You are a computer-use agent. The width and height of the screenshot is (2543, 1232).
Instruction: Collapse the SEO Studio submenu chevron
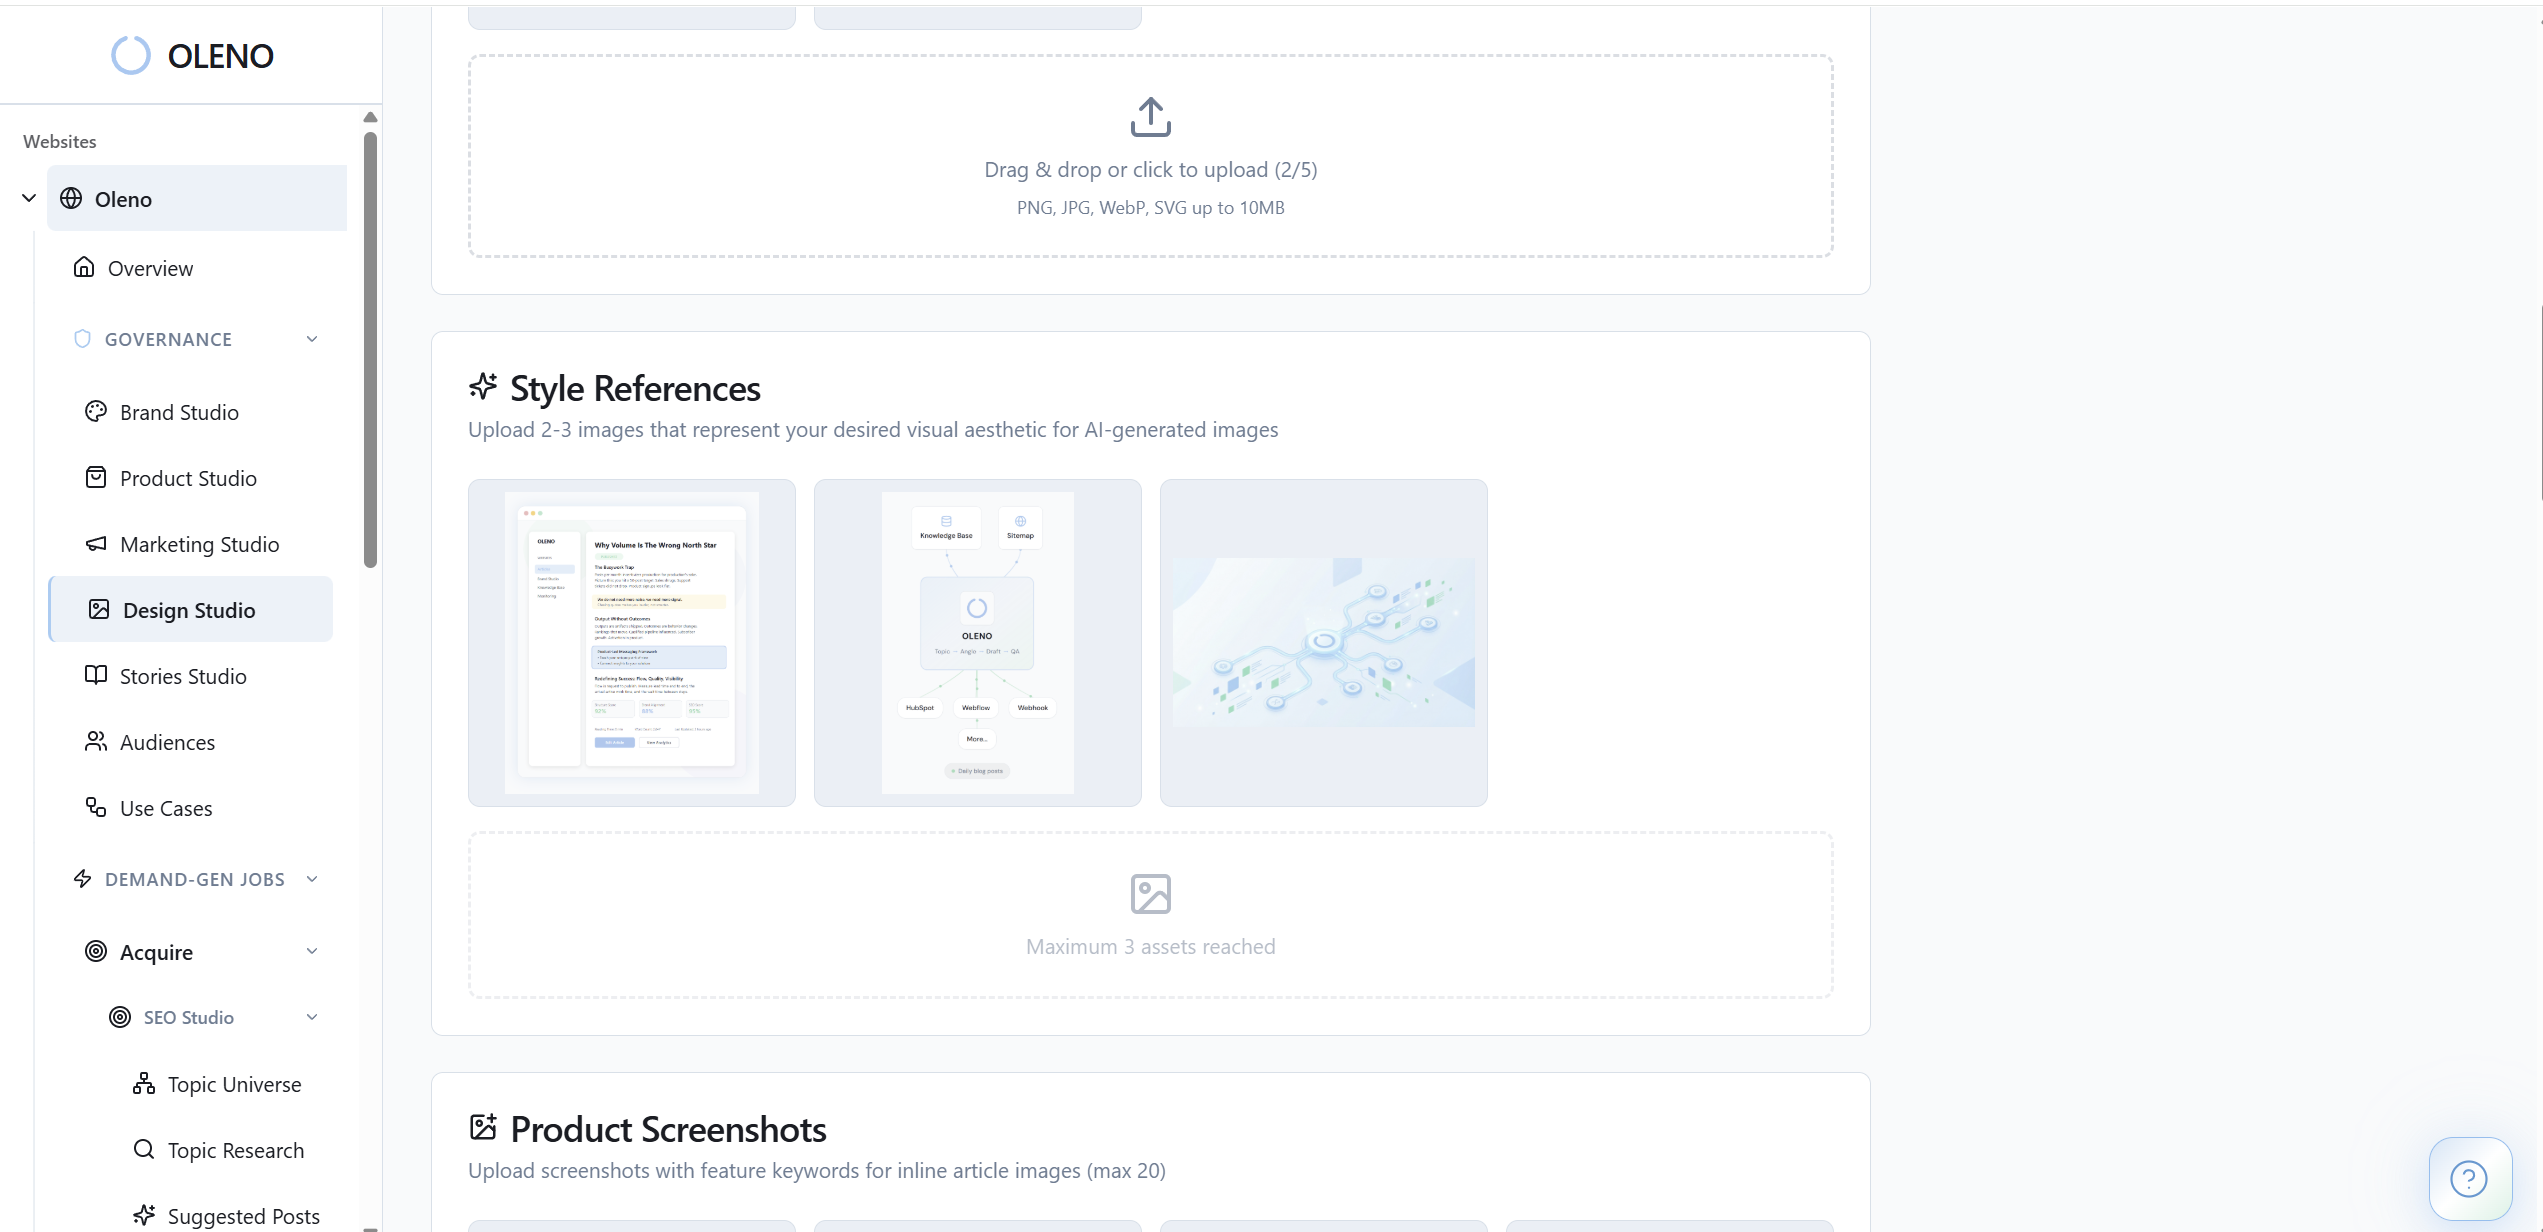312,1018
